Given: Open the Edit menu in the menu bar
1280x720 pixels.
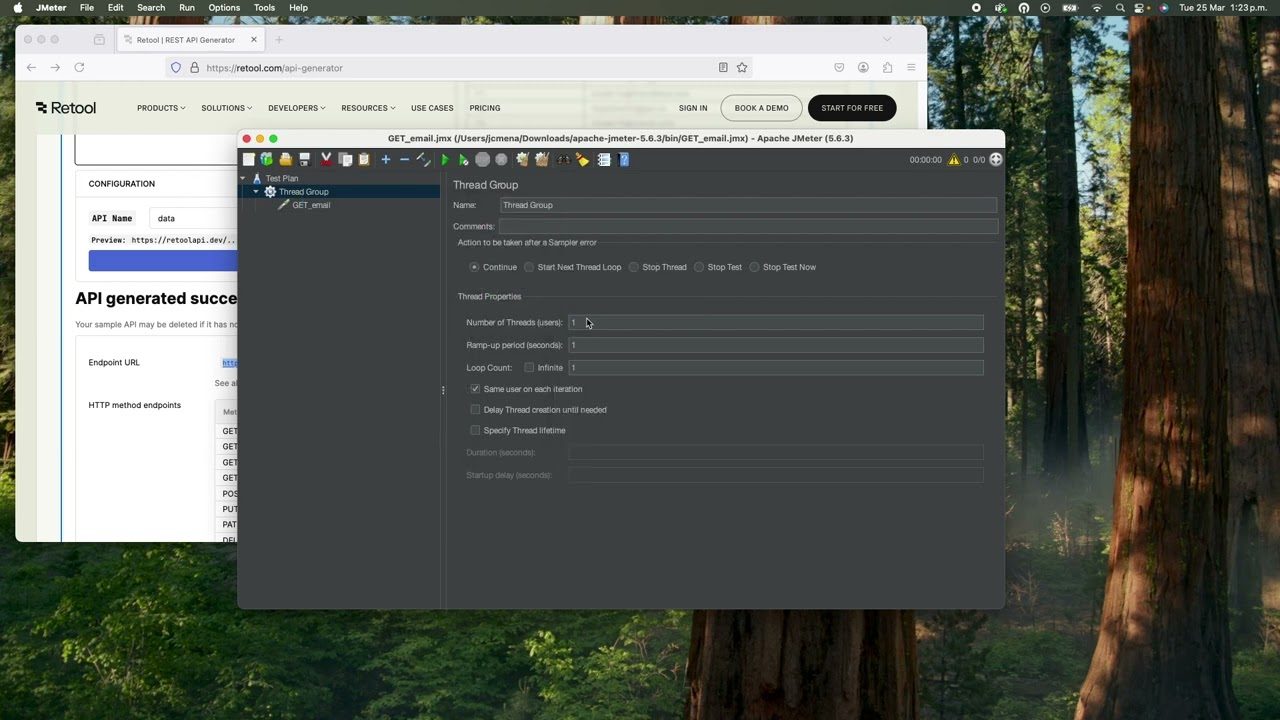Looking at the screenshot, I should click(116, 8).
